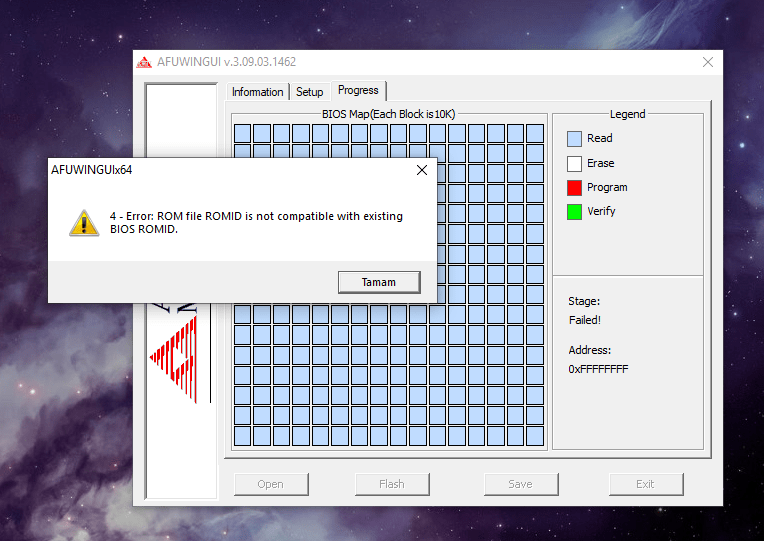Click the 0xFFFFFFFF address value

click(598, 369)
